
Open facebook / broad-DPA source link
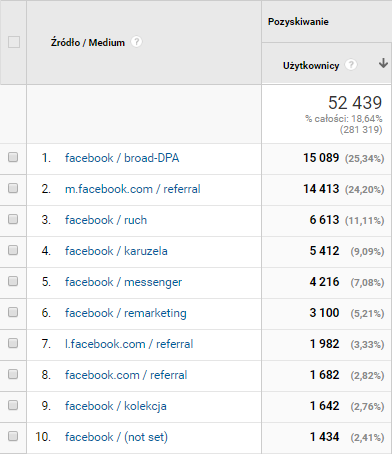click(122, 158)
